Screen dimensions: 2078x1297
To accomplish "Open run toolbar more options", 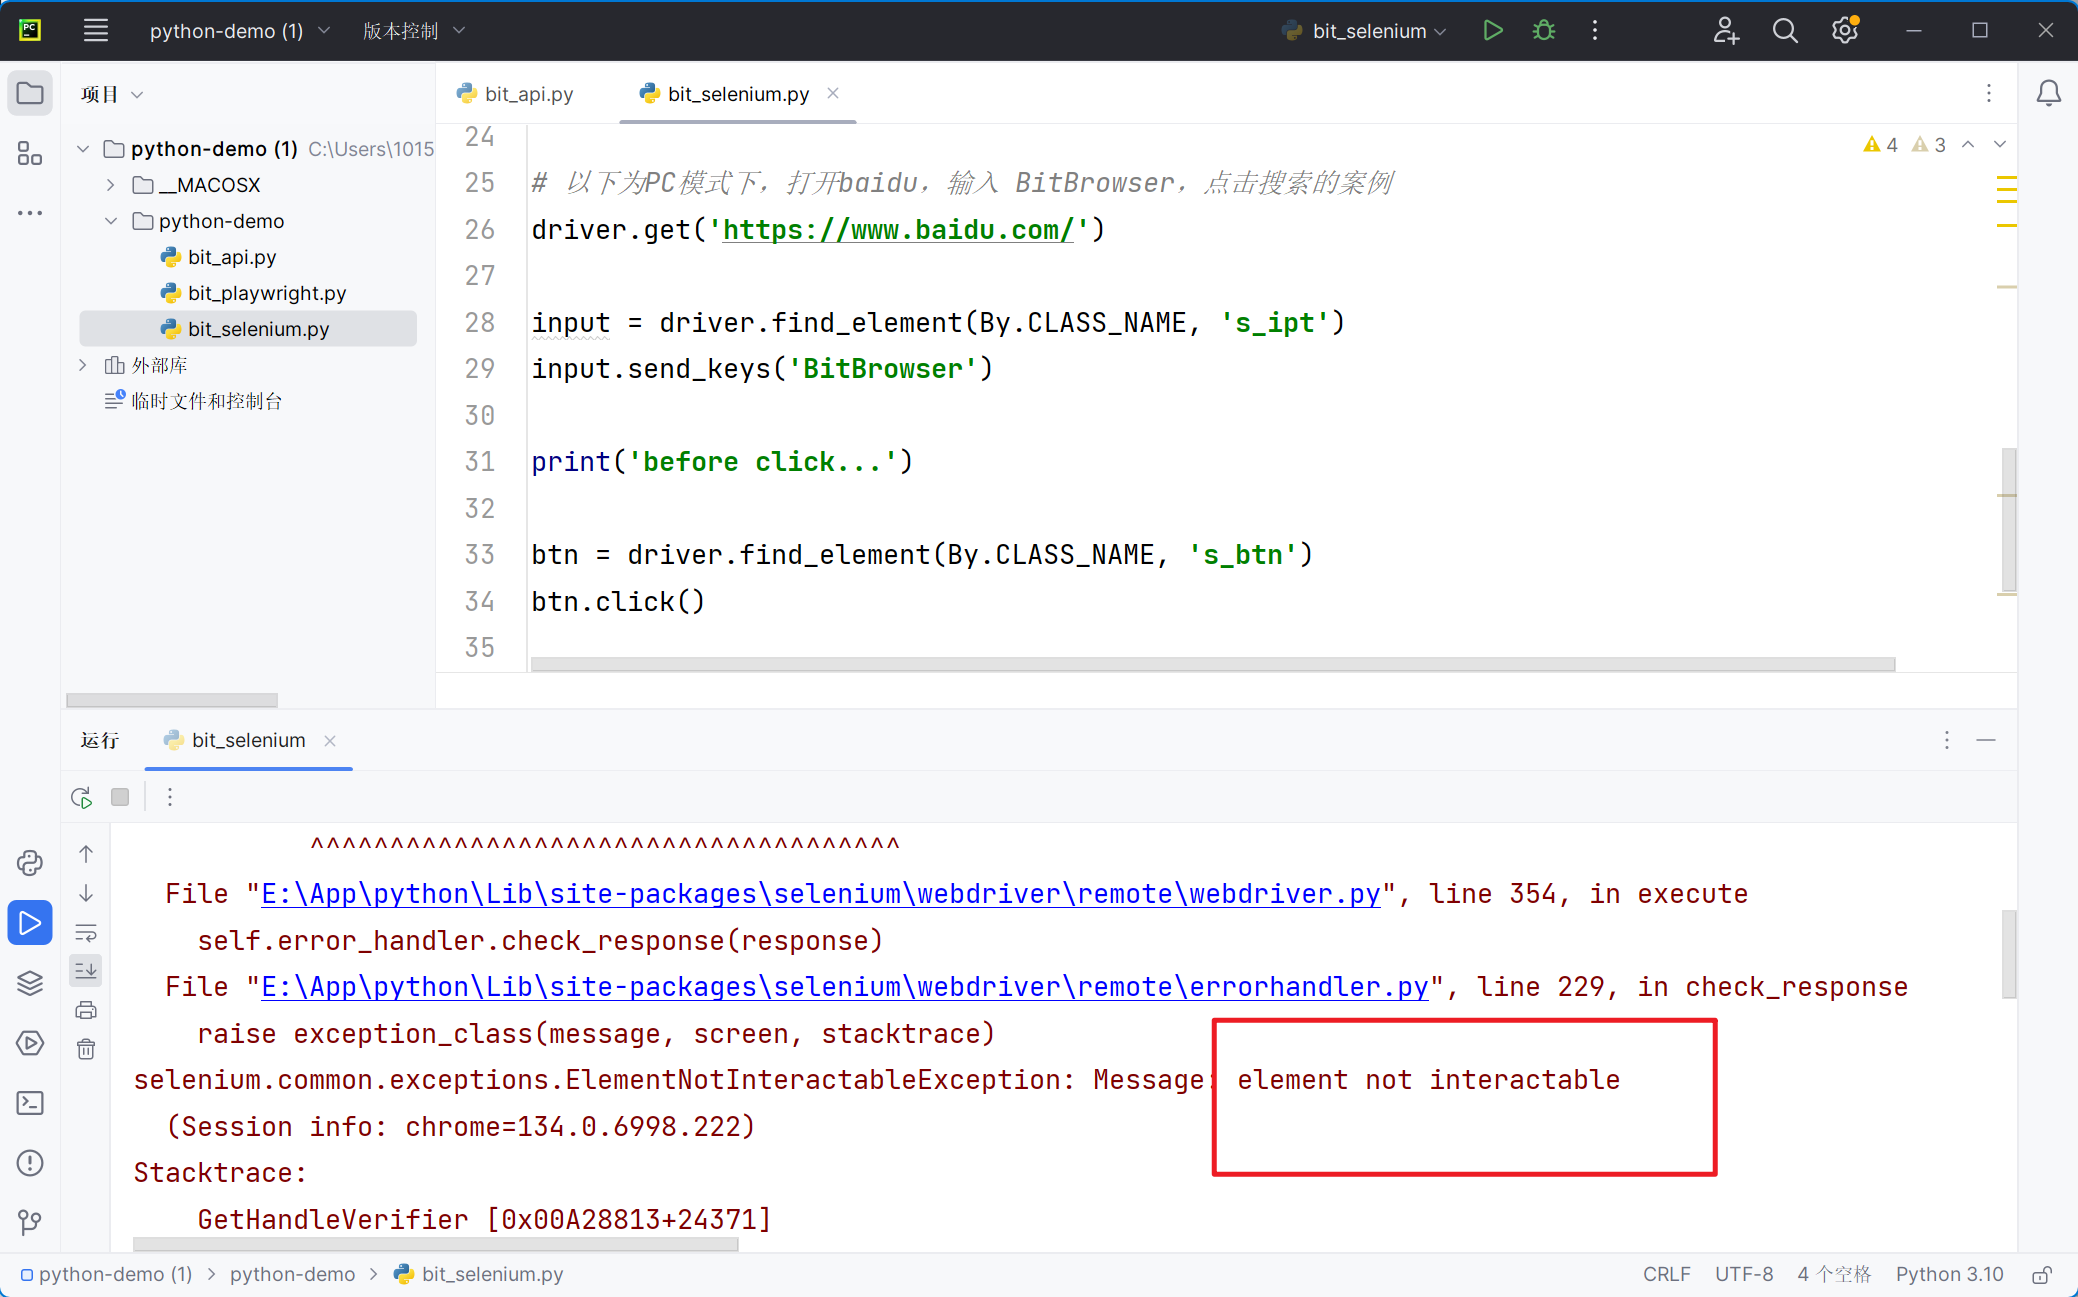I will pos(170,797).
